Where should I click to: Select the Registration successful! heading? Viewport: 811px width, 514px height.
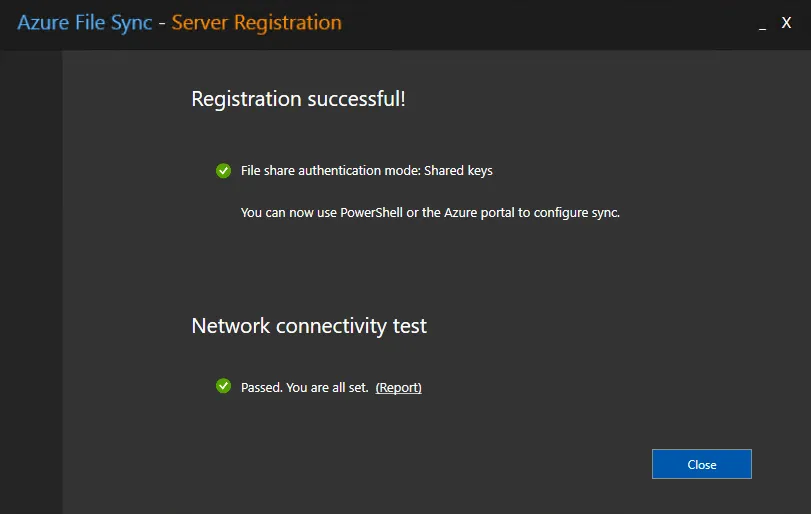(298, 99)
